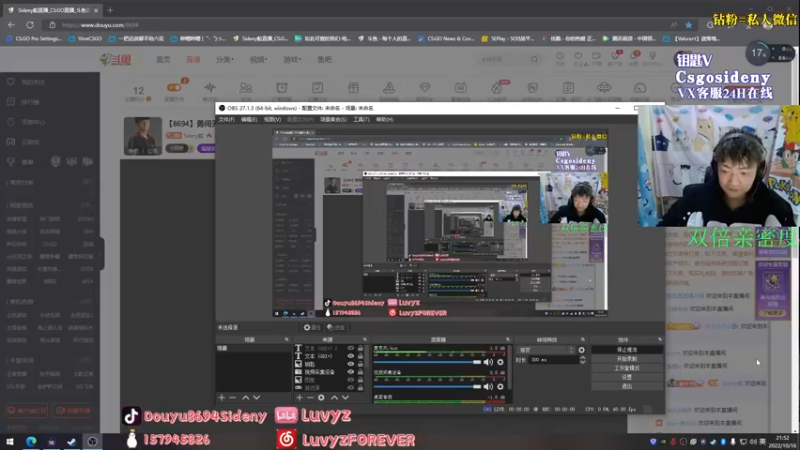The height and width of the screenshot is (450, 800).
Task: Mute the 麦克风/Aux mixer channel
Action: (488, 362)
